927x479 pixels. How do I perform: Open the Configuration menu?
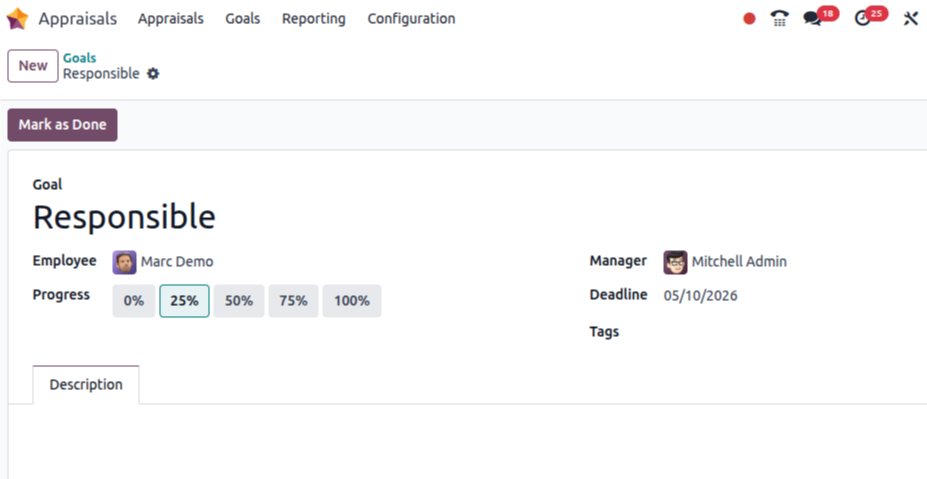click(411, 18)
